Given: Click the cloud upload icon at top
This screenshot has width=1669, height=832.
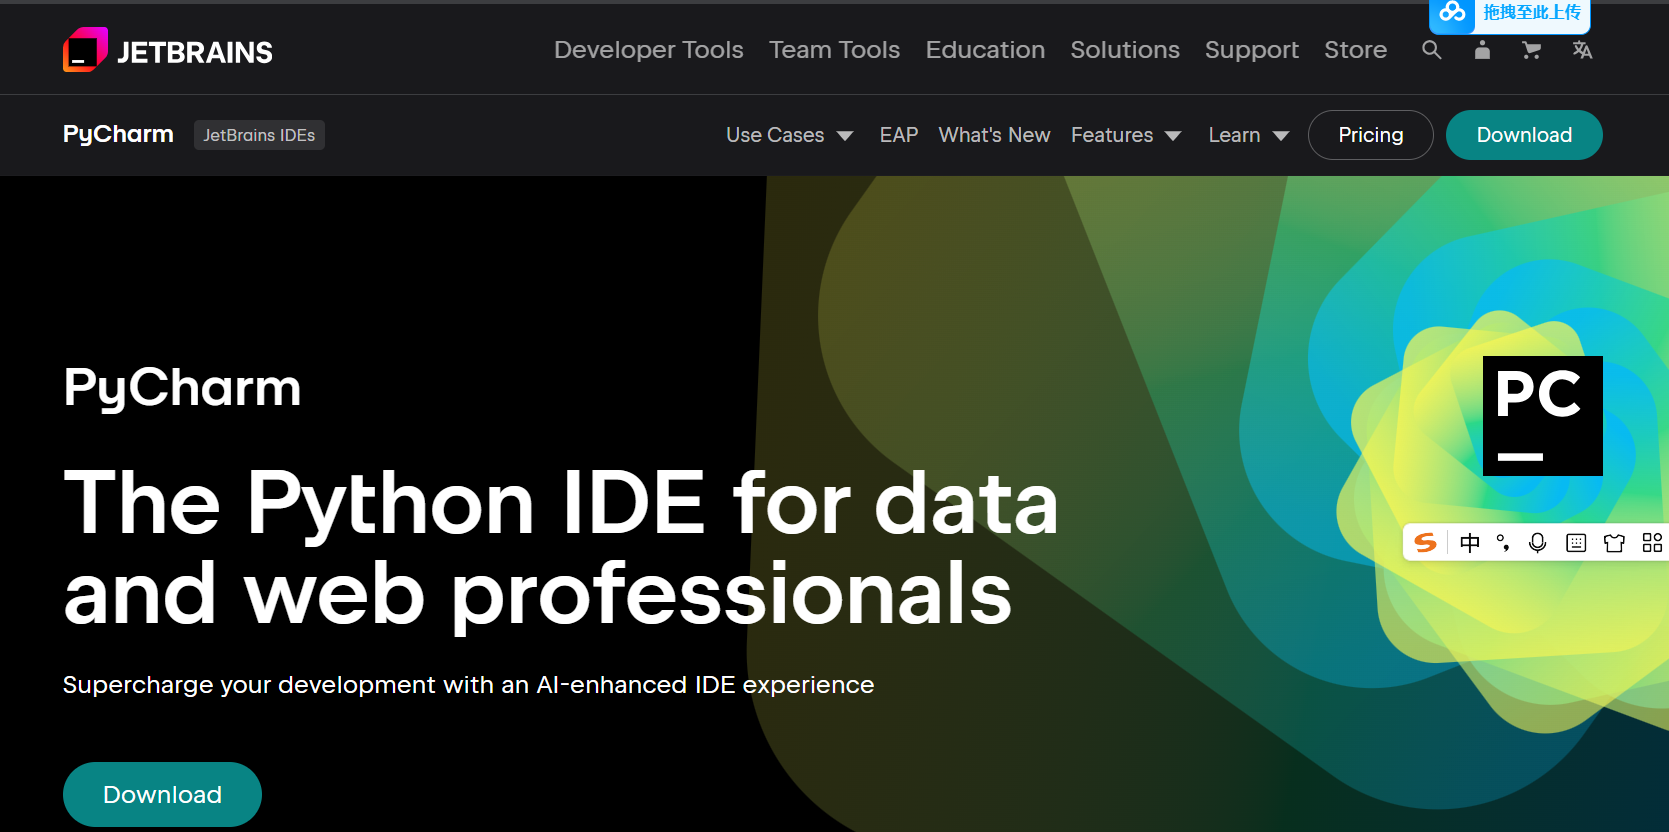Looking at the screenshot, I should pos(1453,13).
